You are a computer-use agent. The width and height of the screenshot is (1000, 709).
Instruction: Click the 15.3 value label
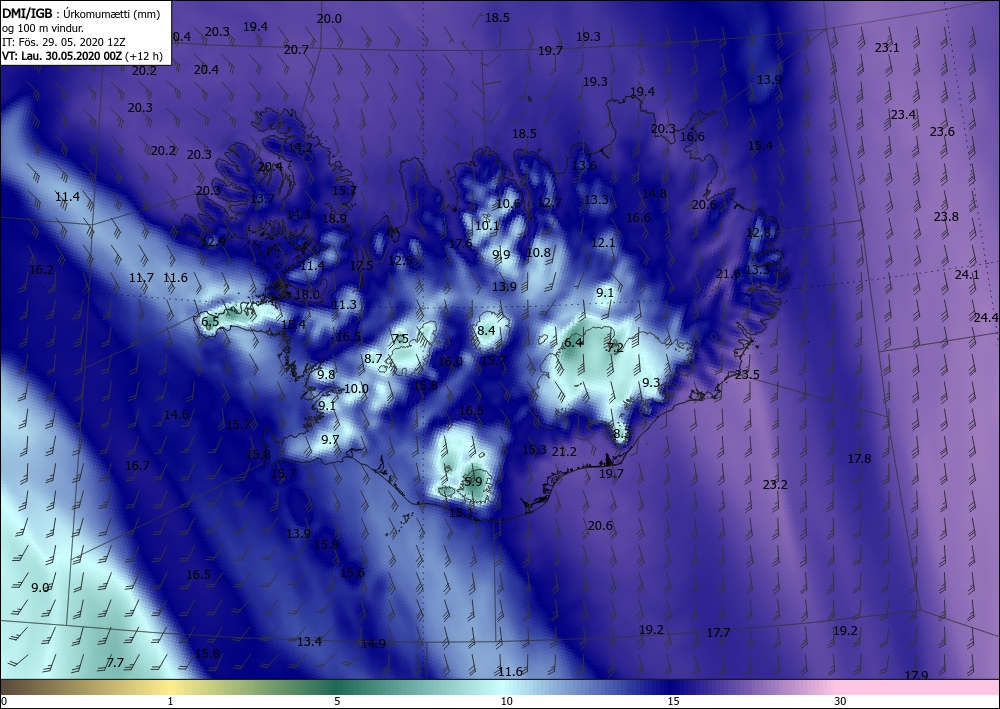tap(534, 450)
